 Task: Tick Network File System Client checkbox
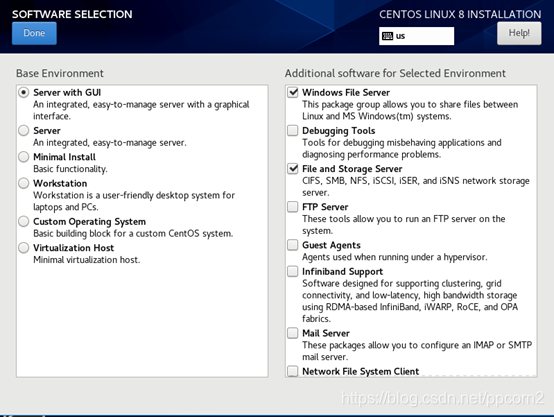click(x=293, y=371)
